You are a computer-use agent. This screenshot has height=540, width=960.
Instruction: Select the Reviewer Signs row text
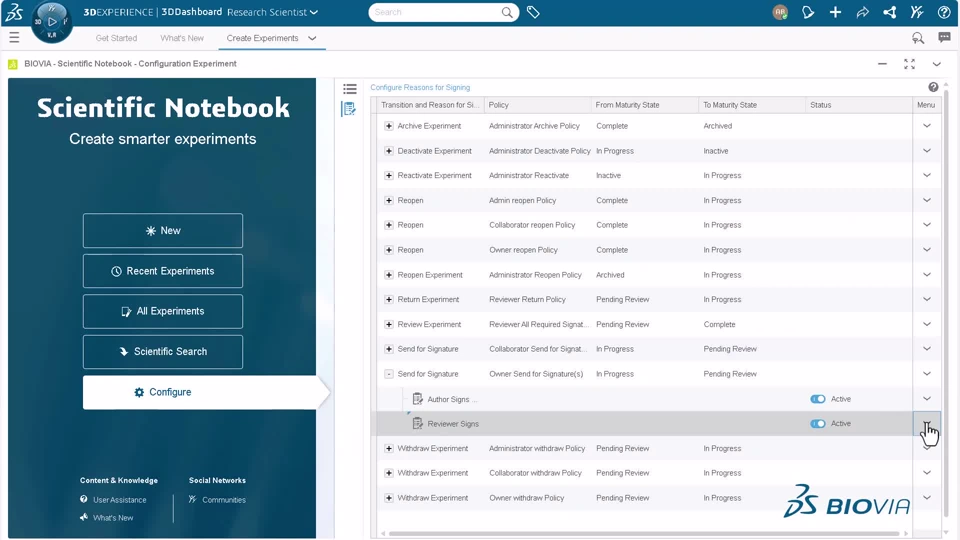(453, 424)
